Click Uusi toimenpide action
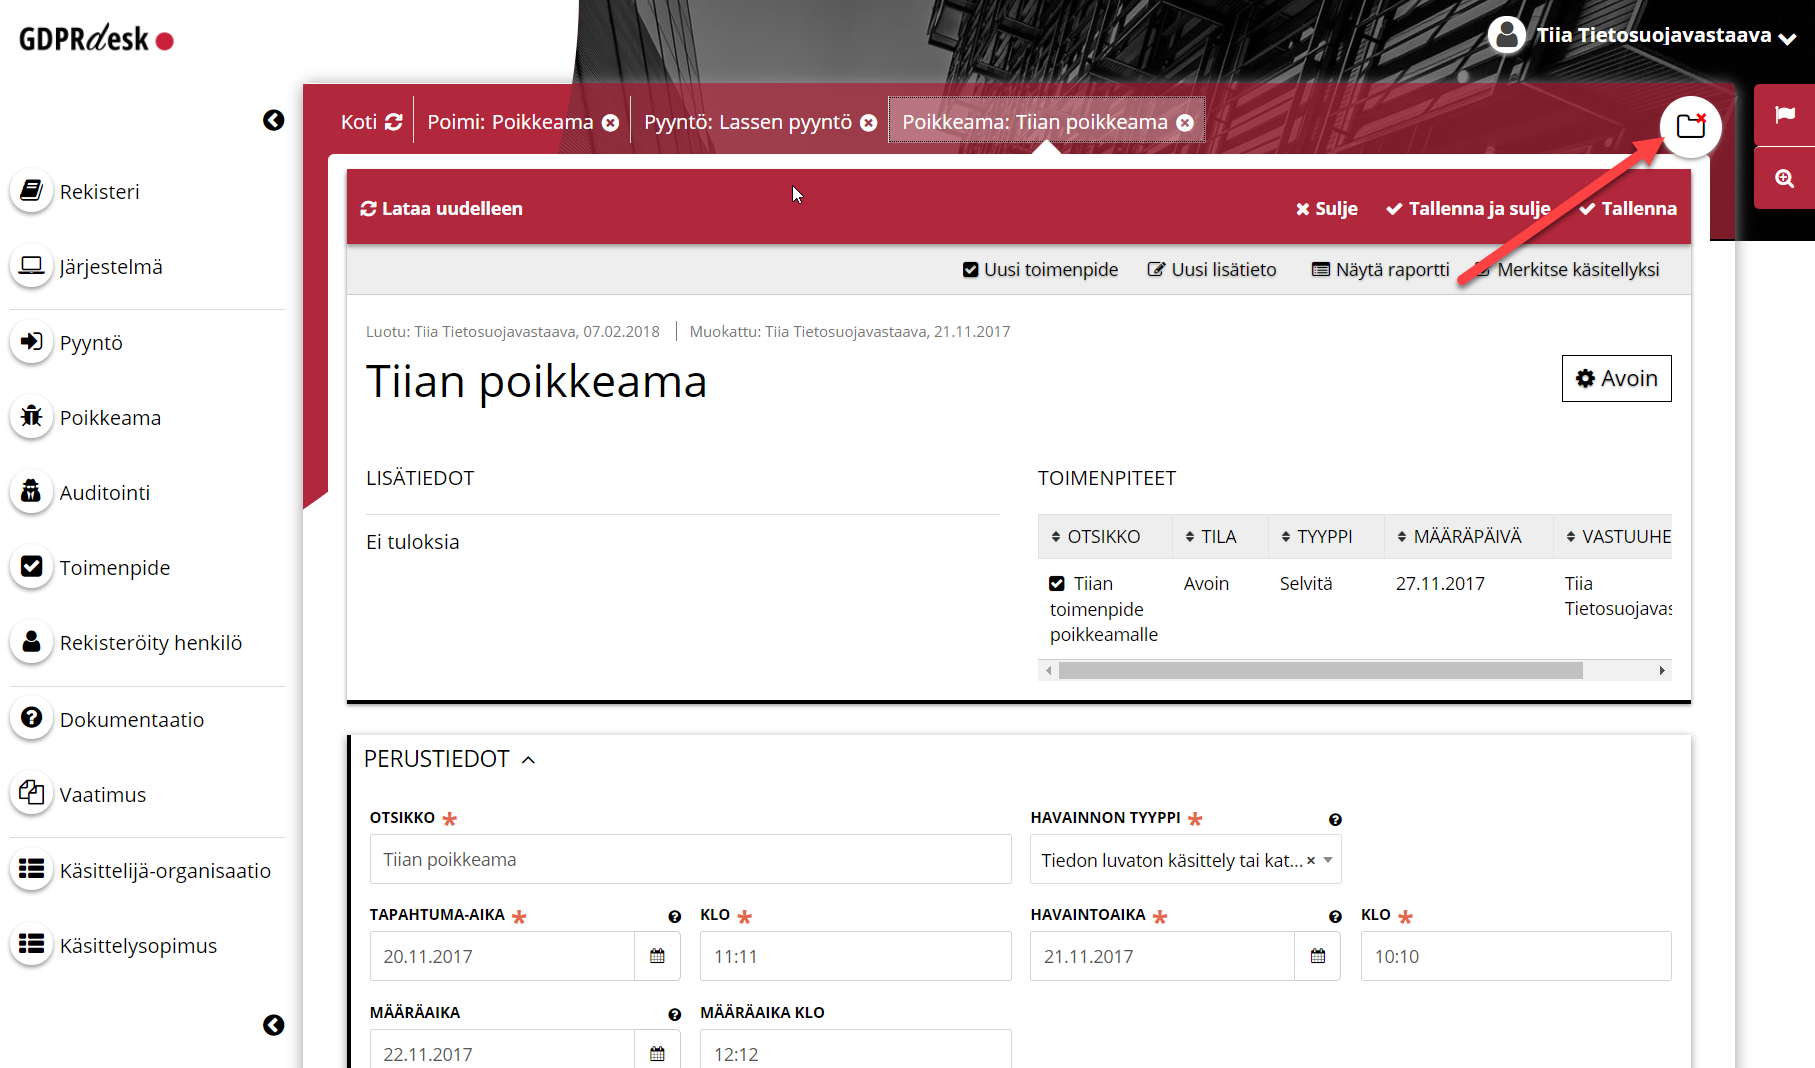This screenshot has height=1068, width=1815. click(x=1040, y=270)
